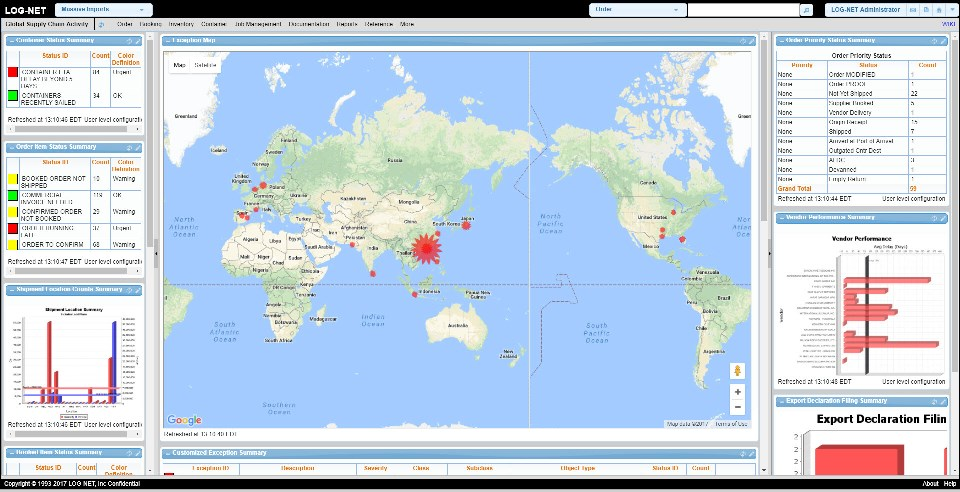Edit the Export Declaration Filing Summary panel
Viewport: 960px width, 492px height.
tap(943, 401)
